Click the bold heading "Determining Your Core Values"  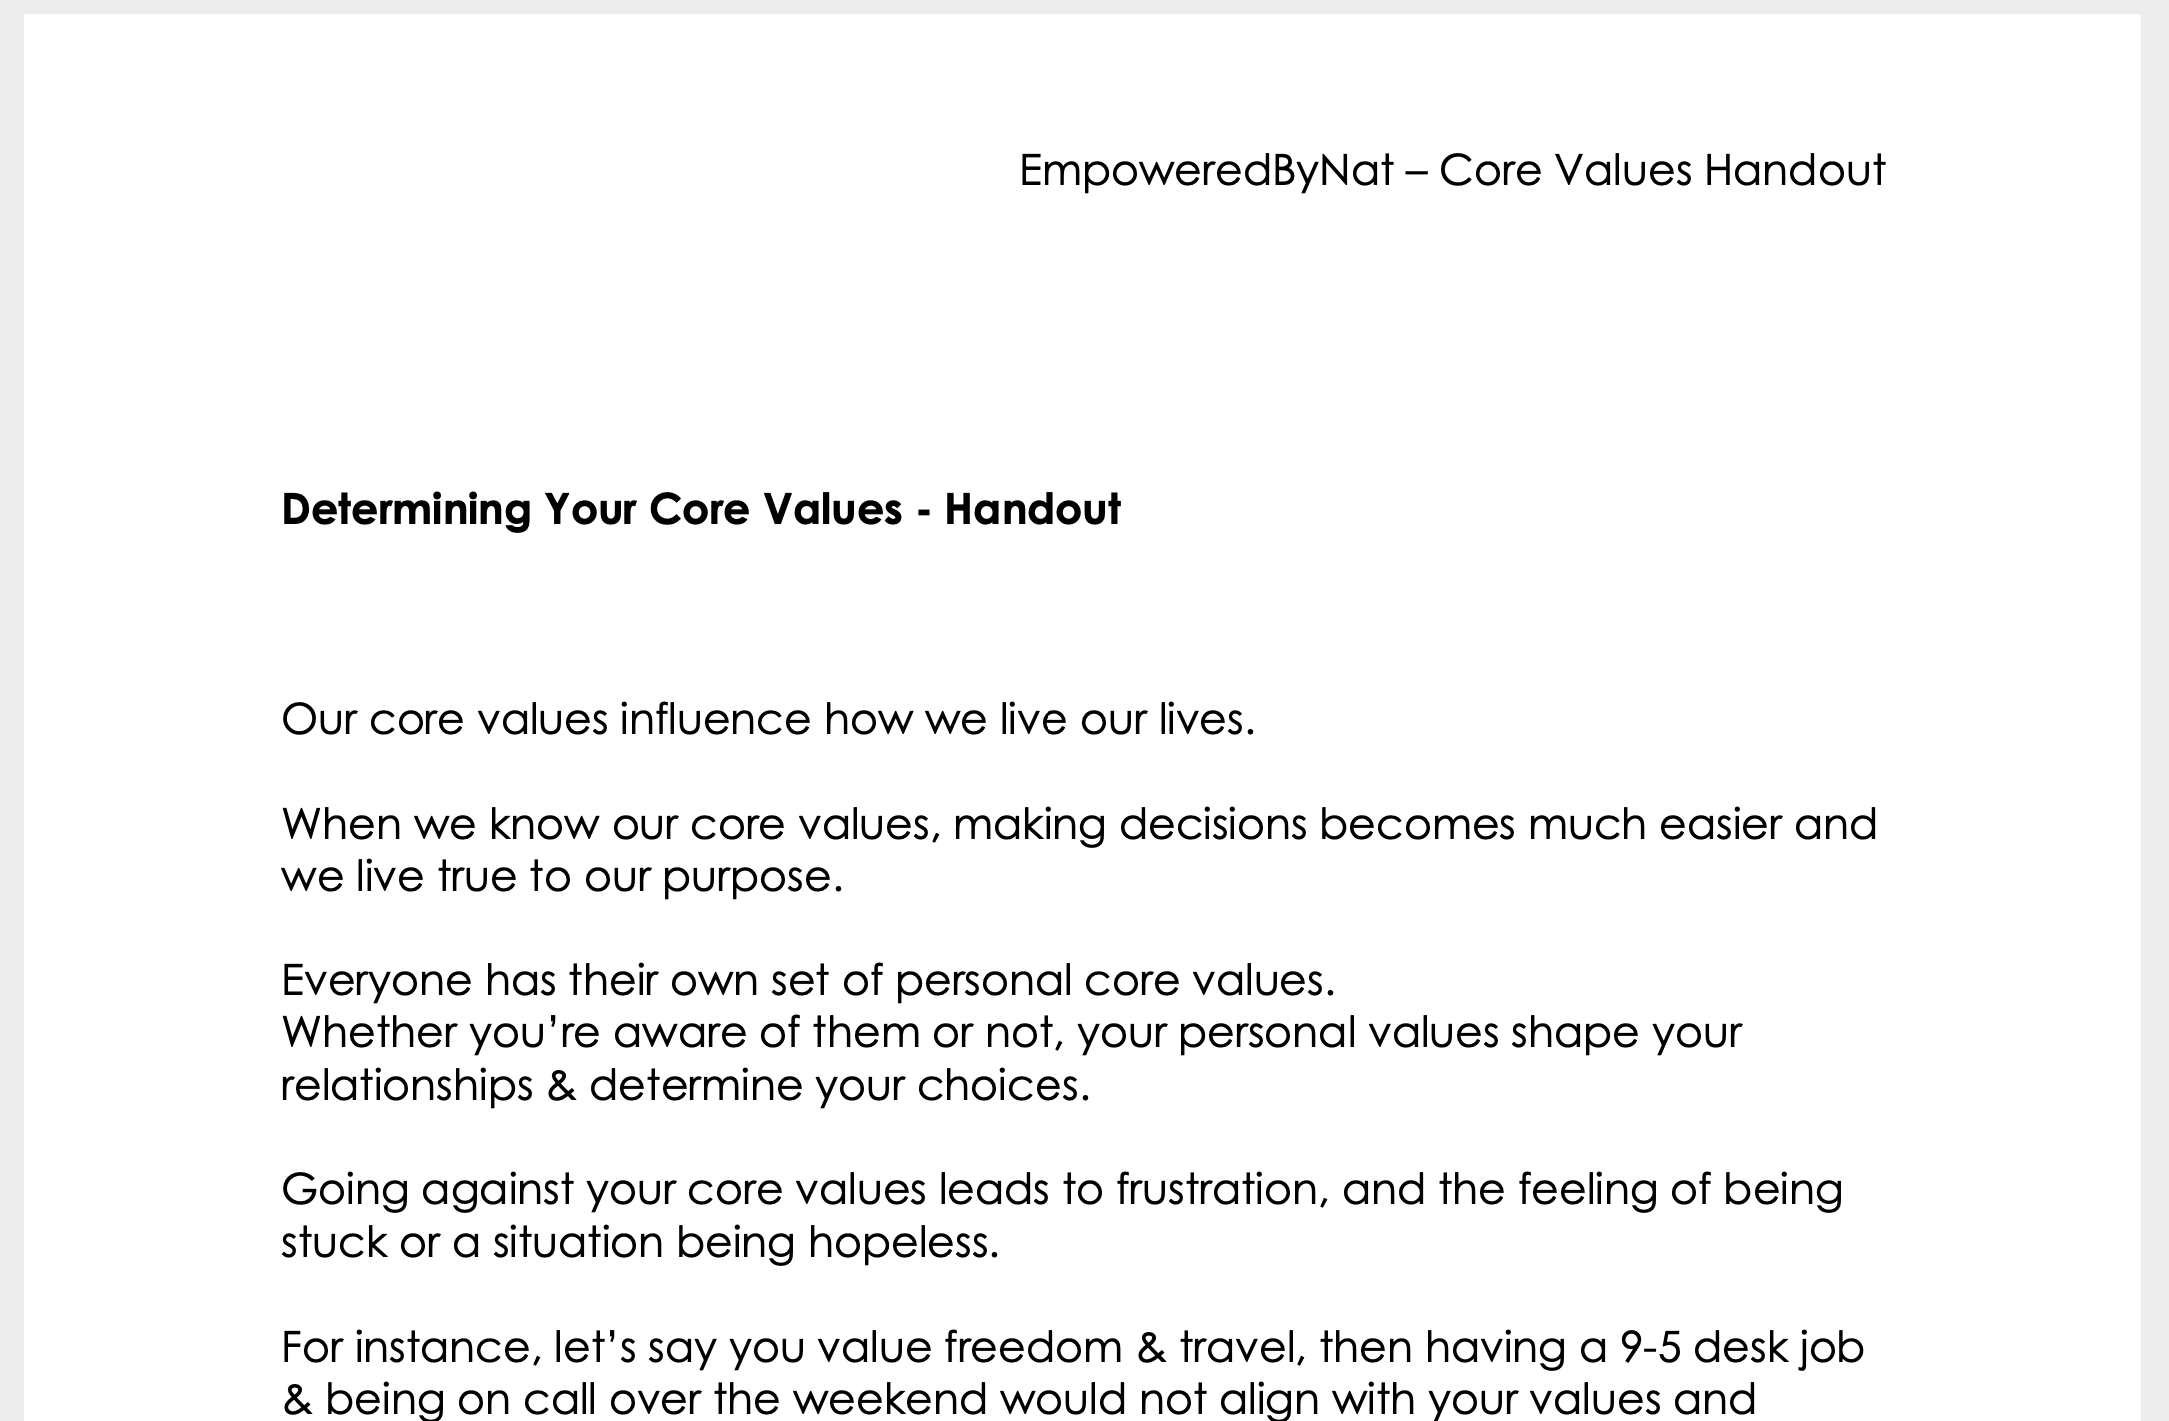pos(591,509)
